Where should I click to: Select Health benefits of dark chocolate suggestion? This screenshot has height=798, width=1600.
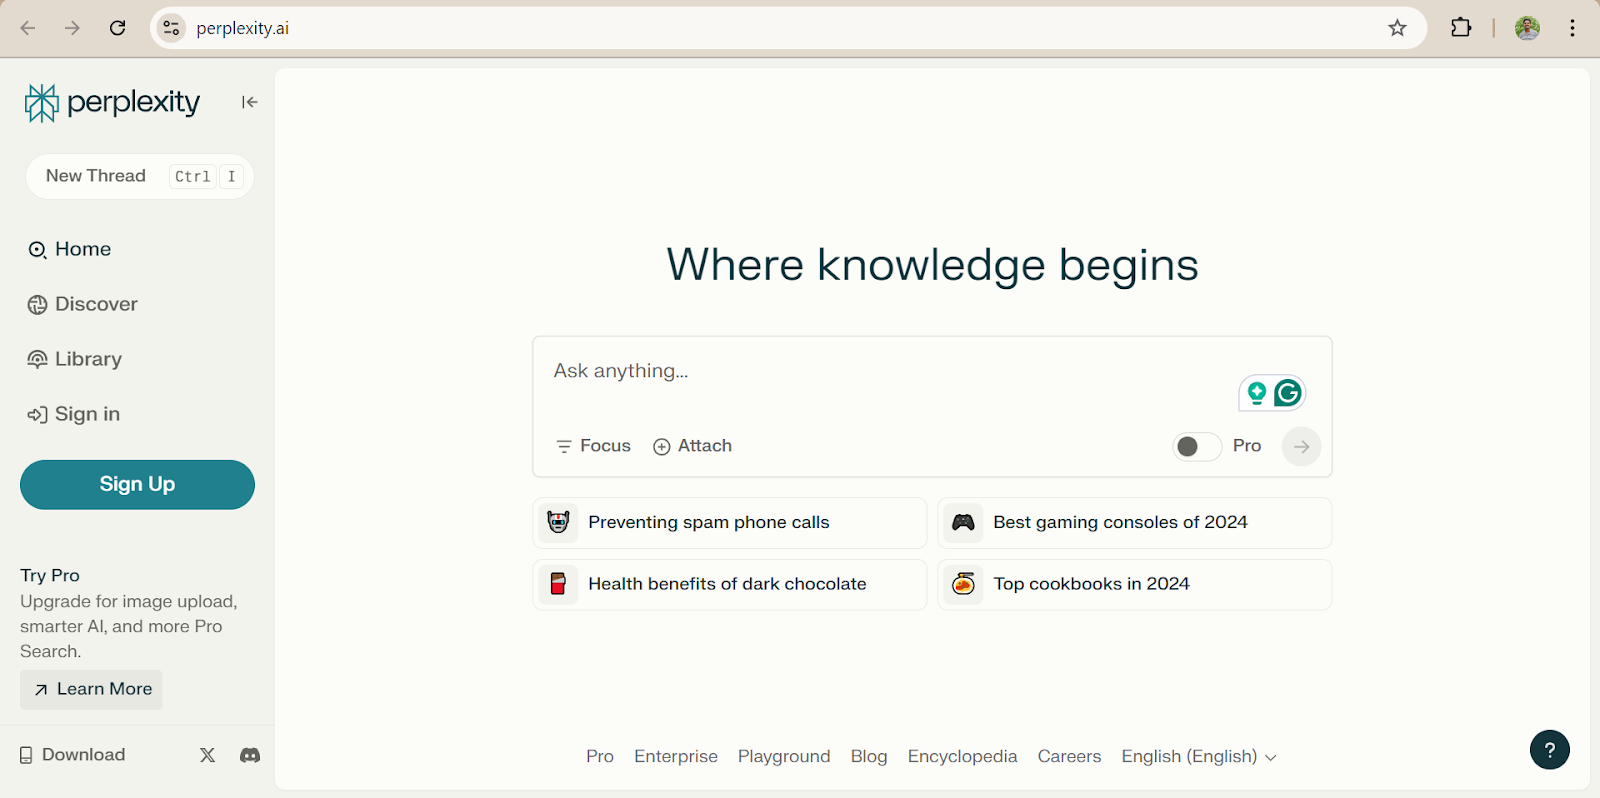pyautogui.click(x=730, y=584)
